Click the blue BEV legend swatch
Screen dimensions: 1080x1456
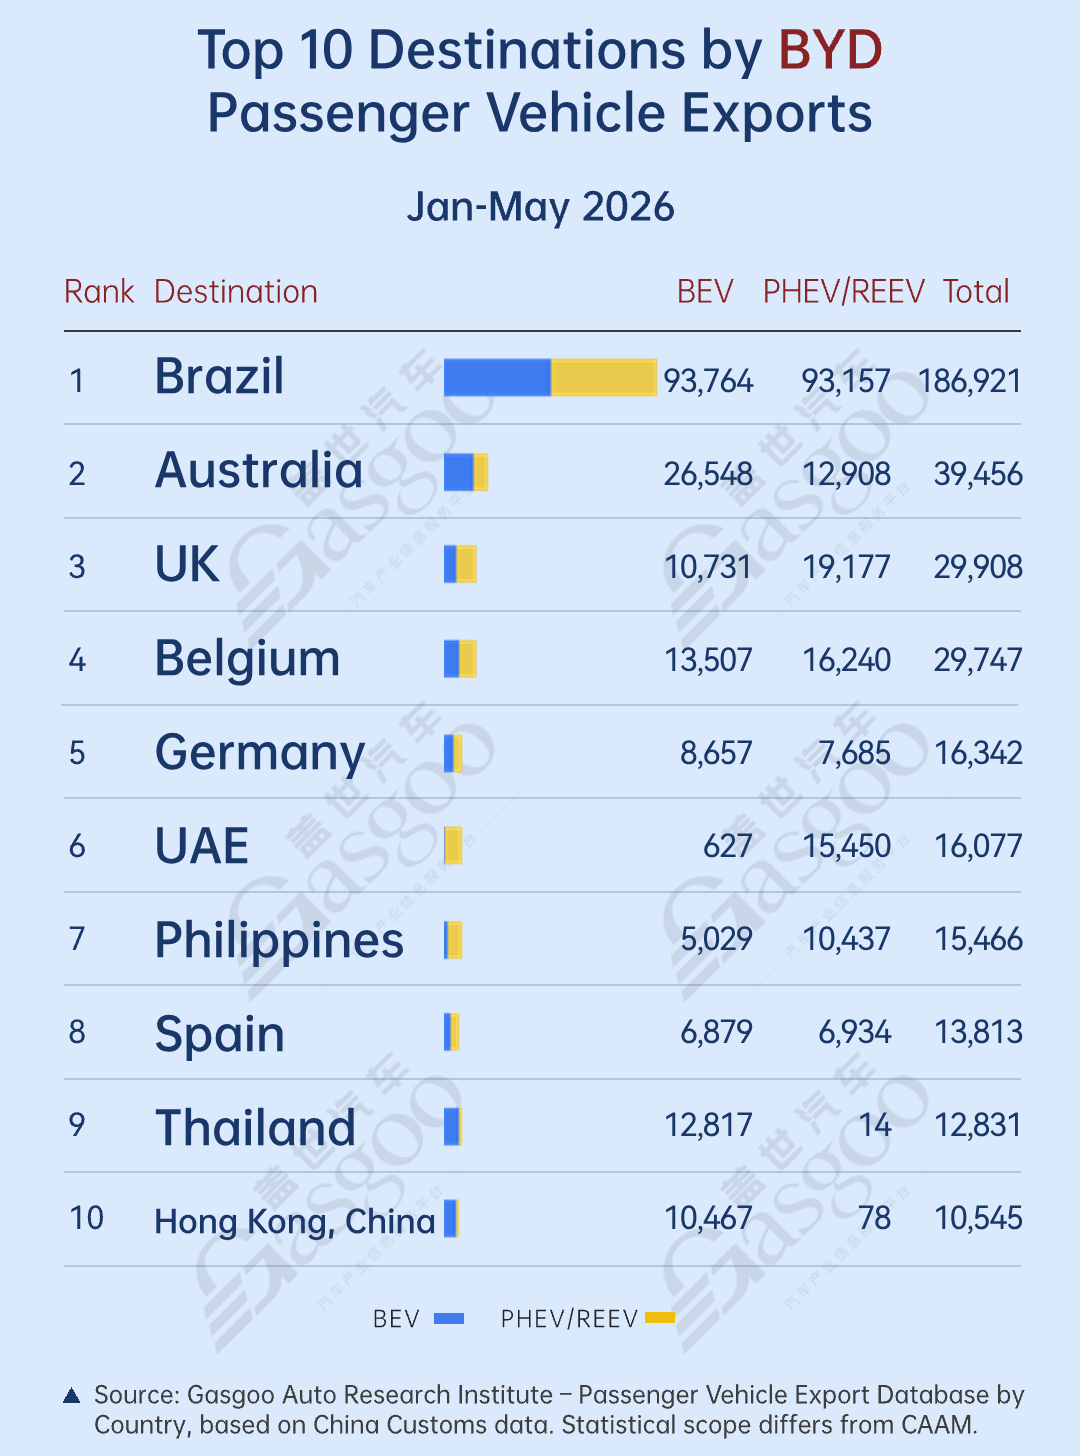click(x=449, y=1318)
